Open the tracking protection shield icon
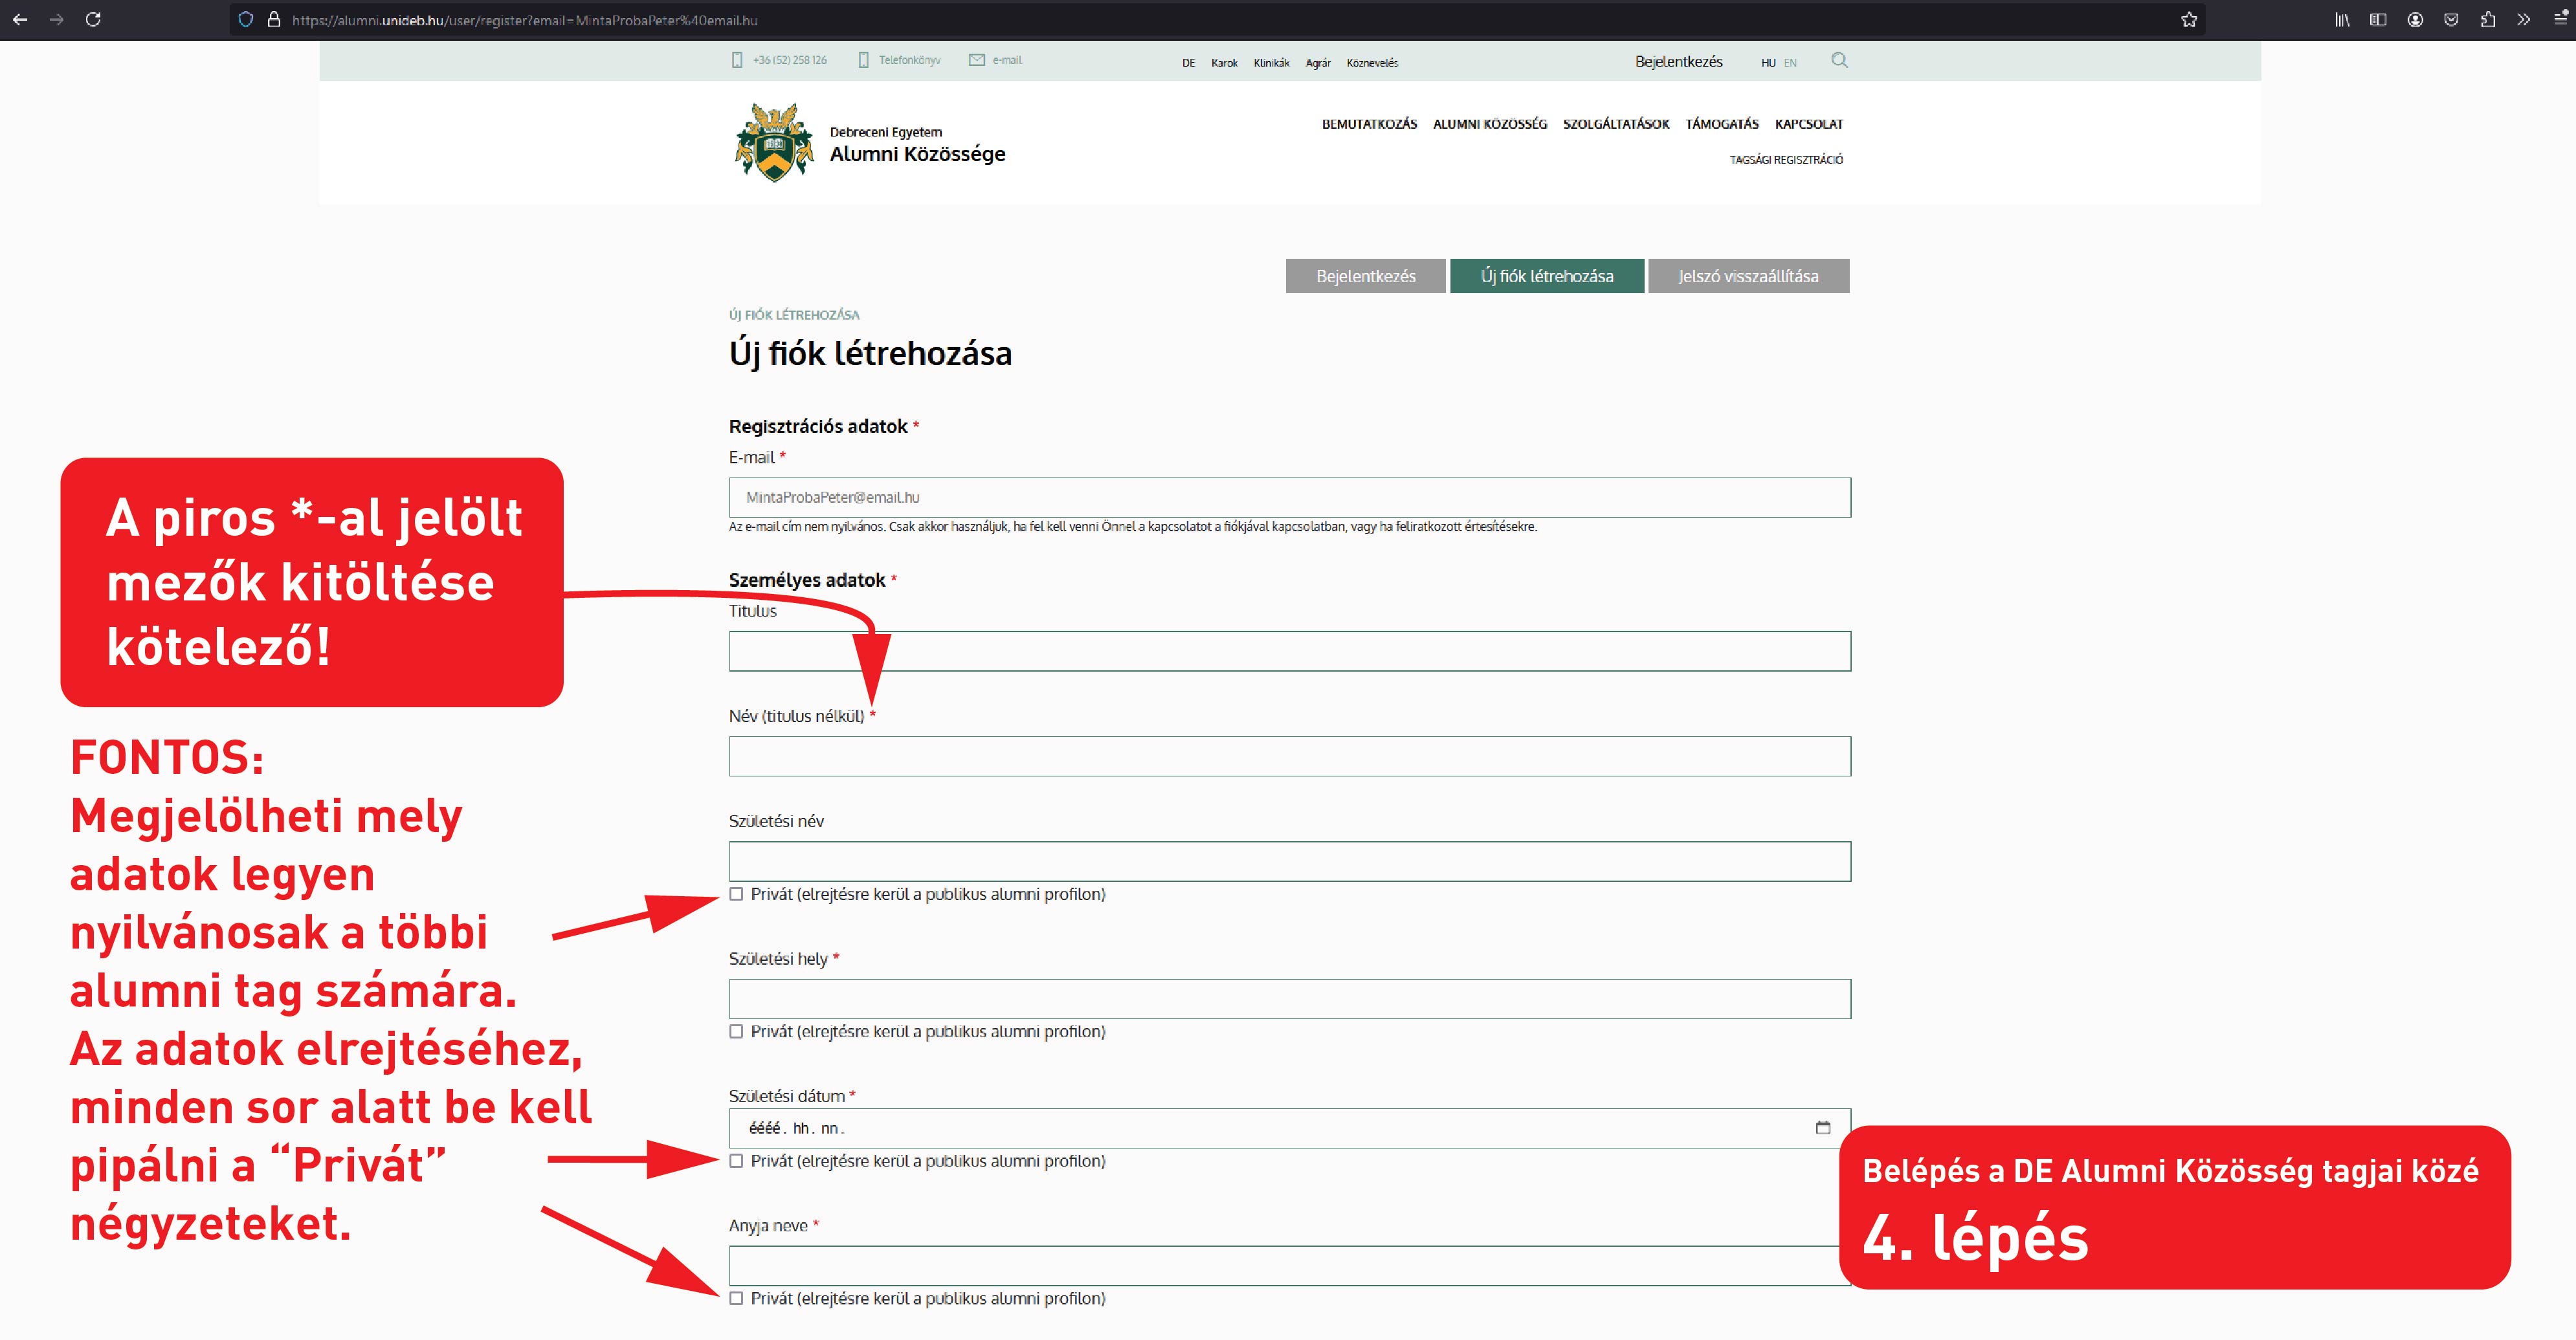 246,19
